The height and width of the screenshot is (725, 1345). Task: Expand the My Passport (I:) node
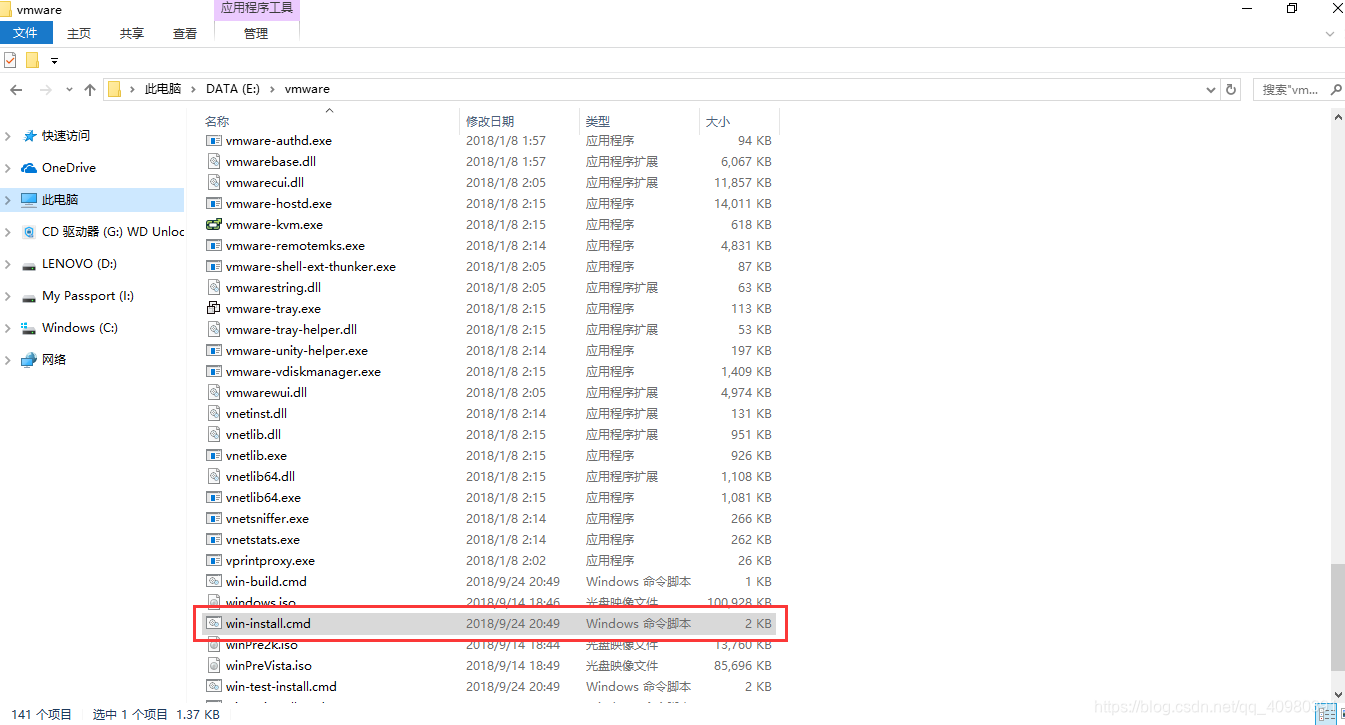pos(8,296)
